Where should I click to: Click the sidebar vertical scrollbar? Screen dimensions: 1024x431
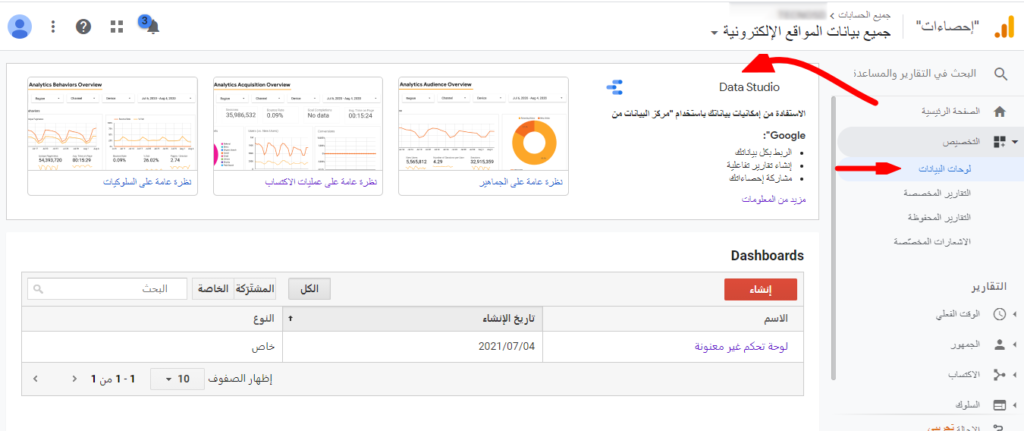pyautogui.click(x=833, y=238)
